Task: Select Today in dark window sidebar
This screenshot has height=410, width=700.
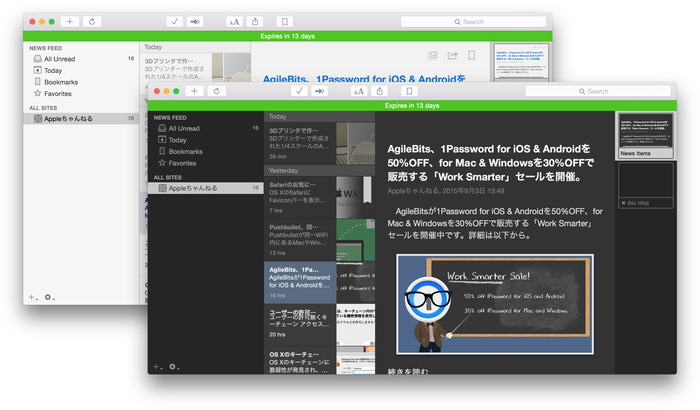Action: (x=206, y=140)
